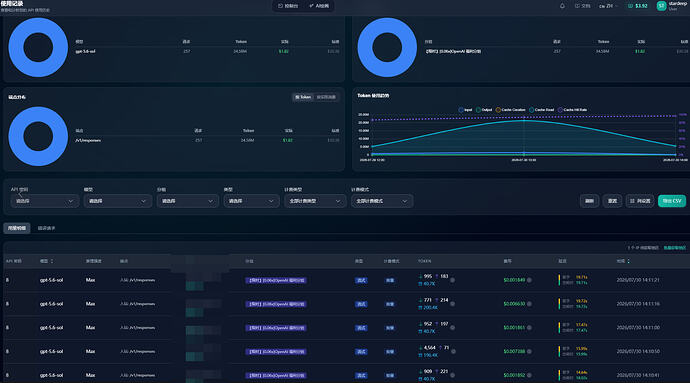Click the ST user avatar icon
Viewport: 690px width, 383px height.
click(x=661, y=6)
